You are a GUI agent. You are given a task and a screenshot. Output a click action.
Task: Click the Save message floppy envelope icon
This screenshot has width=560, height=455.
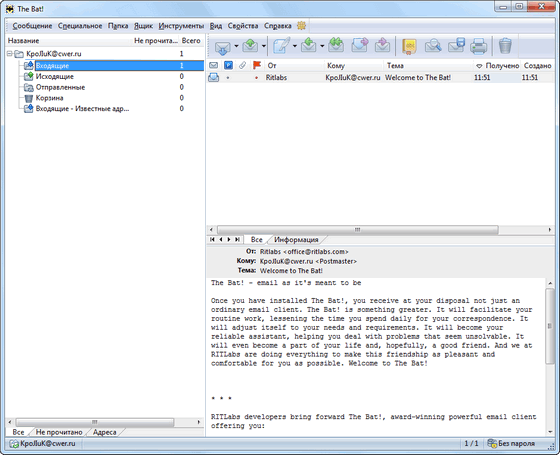[456, 46]
